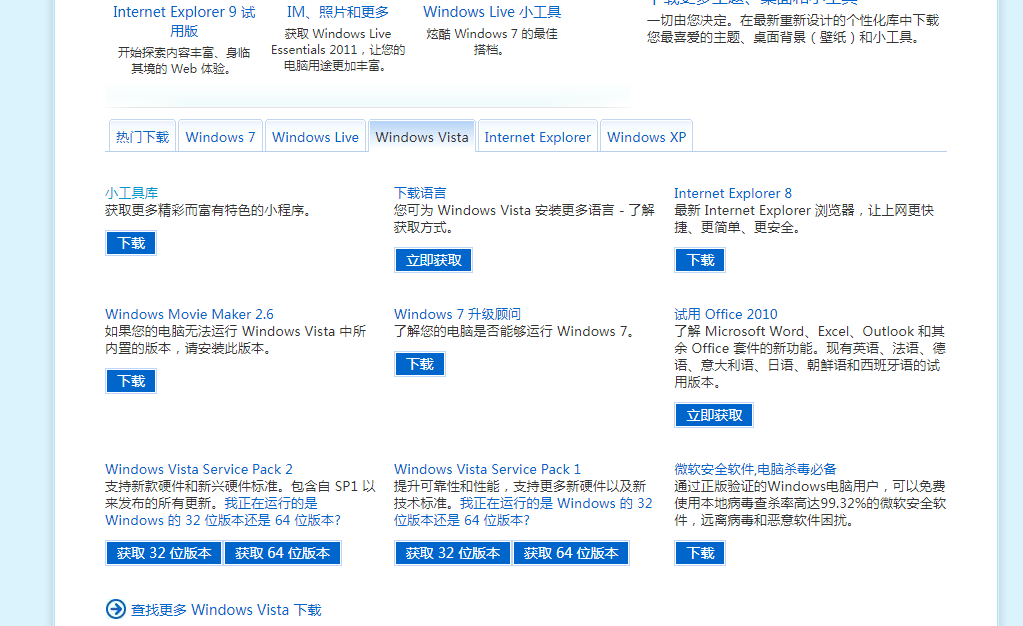Image resolution: width=1023 pixels, height=626 pixels.
Task: Get 64-bit version of Vista Service Pack 1
Action: [571, 553]
